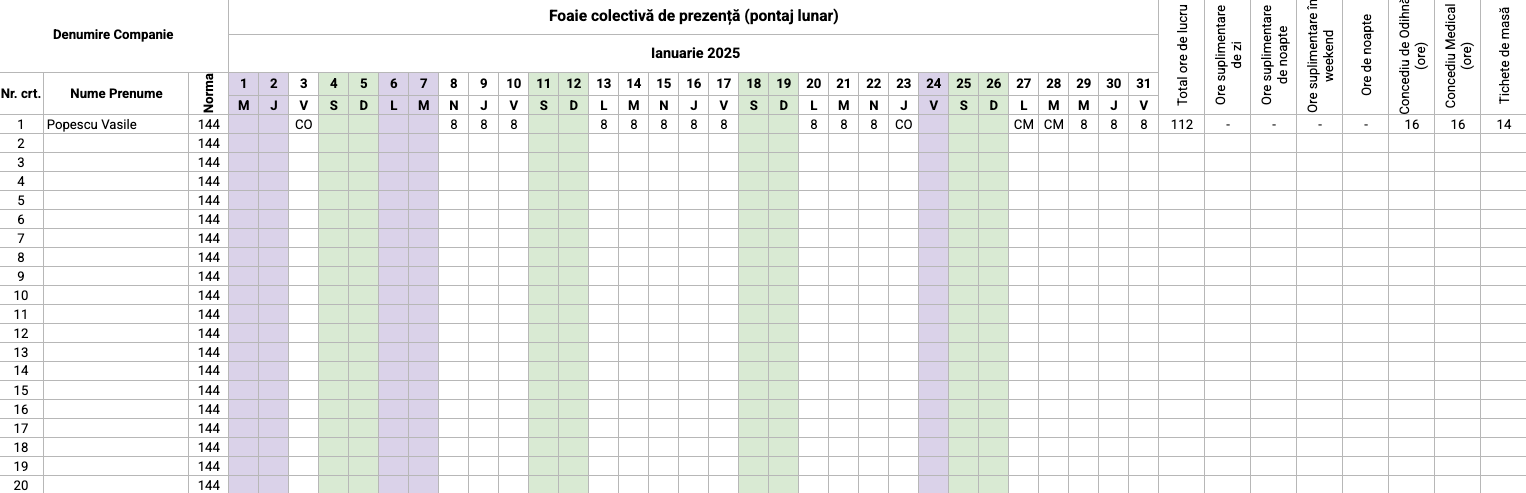Viewport: 1526px width, 493px height.
Task: Click the Total ore de lucru header
Action: tap(1182, 57)
